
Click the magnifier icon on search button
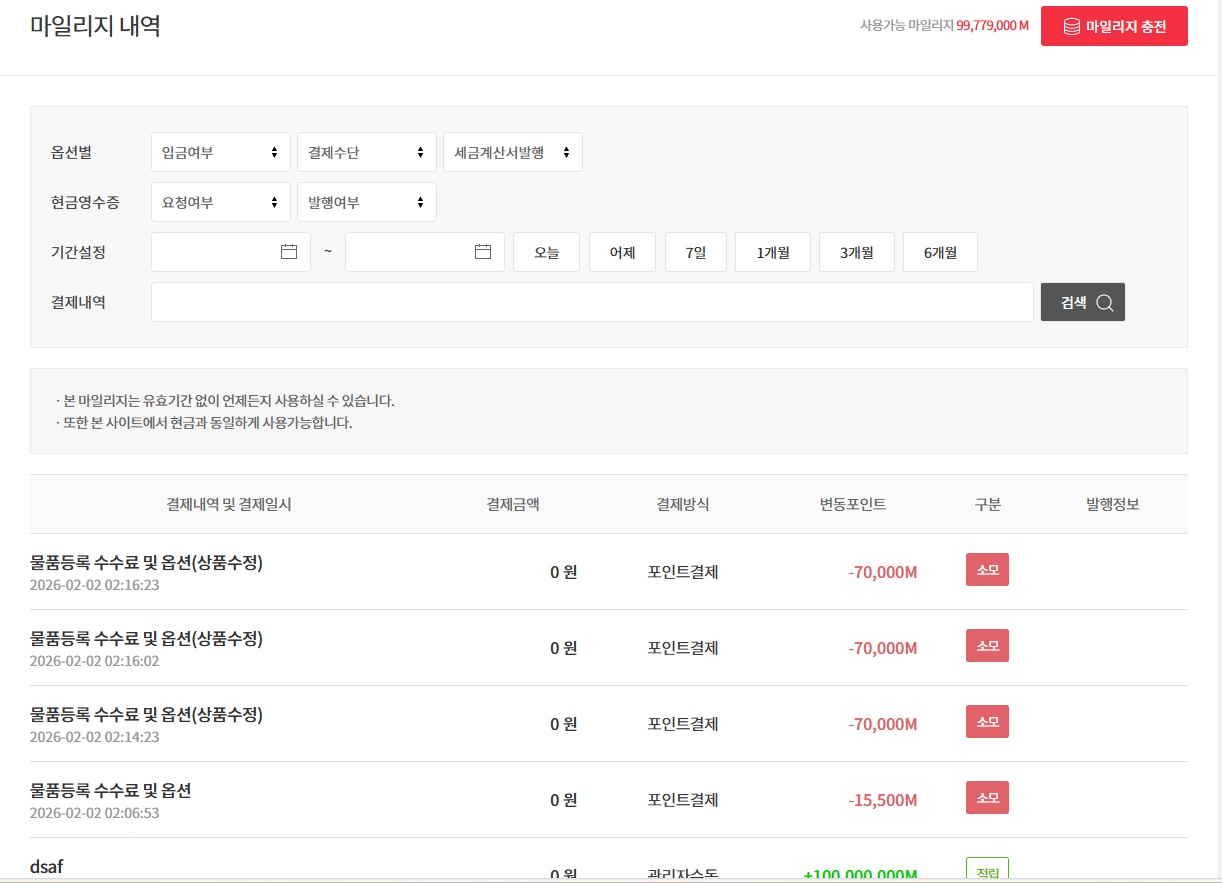click(x=1104, y=303)
